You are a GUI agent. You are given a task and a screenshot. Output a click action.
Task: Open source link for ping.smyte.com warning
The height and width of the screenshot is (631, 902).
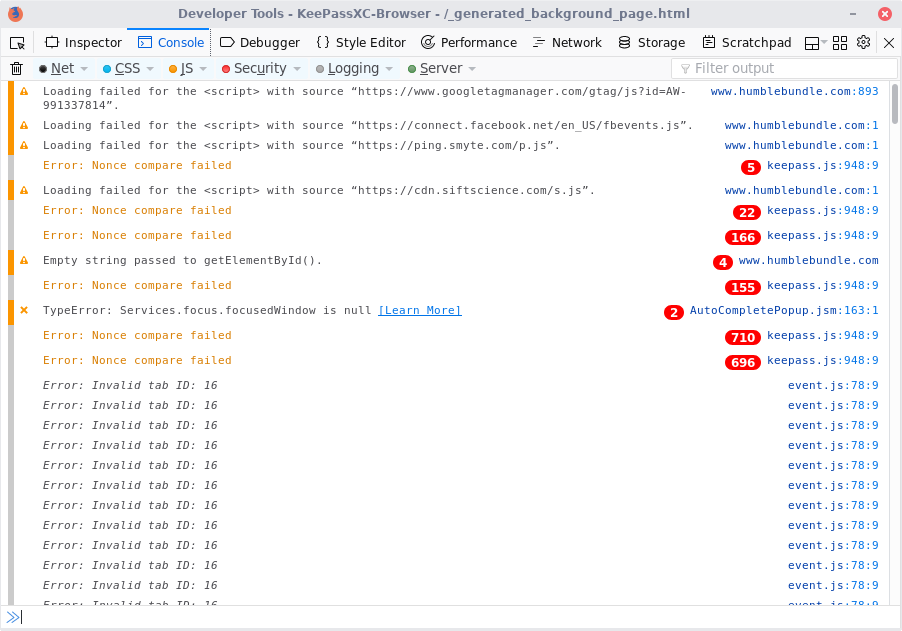pos(801,145)
